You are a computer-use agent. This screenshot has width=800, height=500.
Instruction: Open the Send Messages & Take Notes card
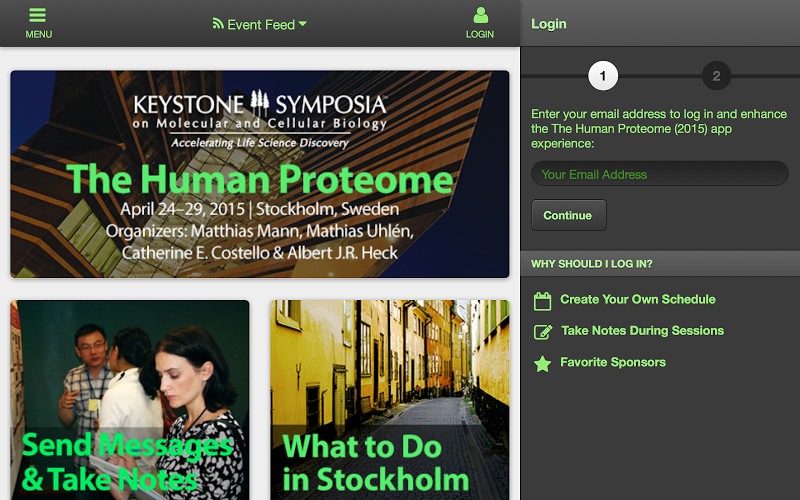(130, 400)
